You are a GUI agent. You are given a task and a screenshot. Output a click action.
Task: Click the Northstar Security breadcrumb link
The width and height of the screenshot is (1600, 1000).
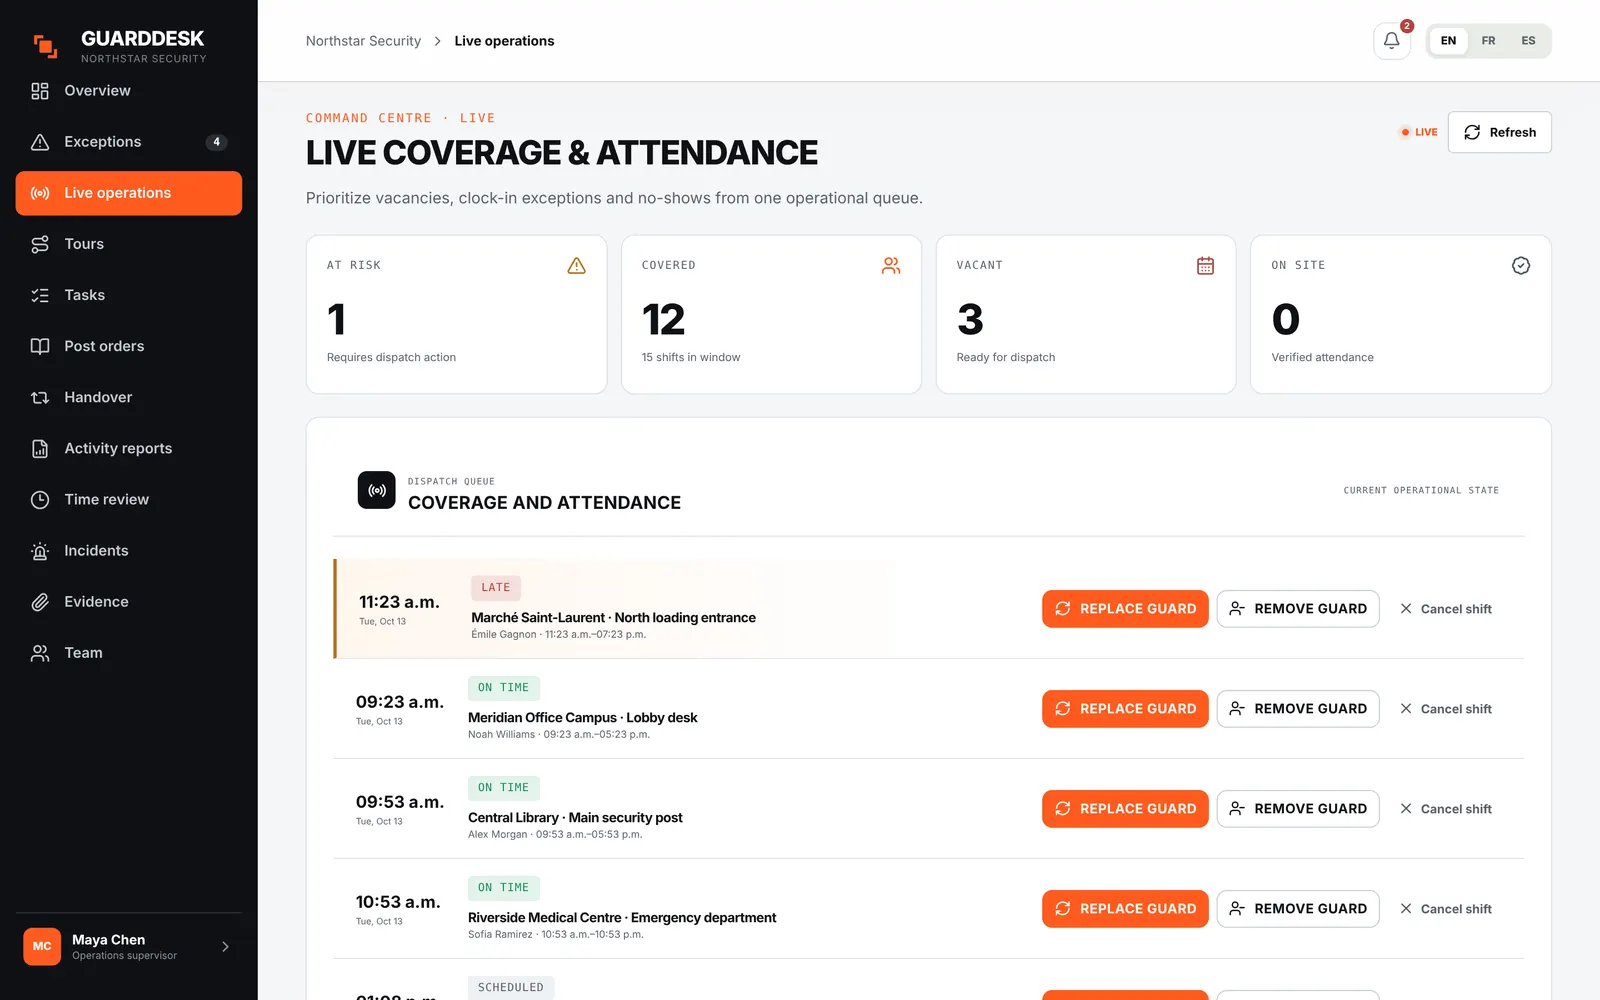pyautogui.click(x=363, y=41)
